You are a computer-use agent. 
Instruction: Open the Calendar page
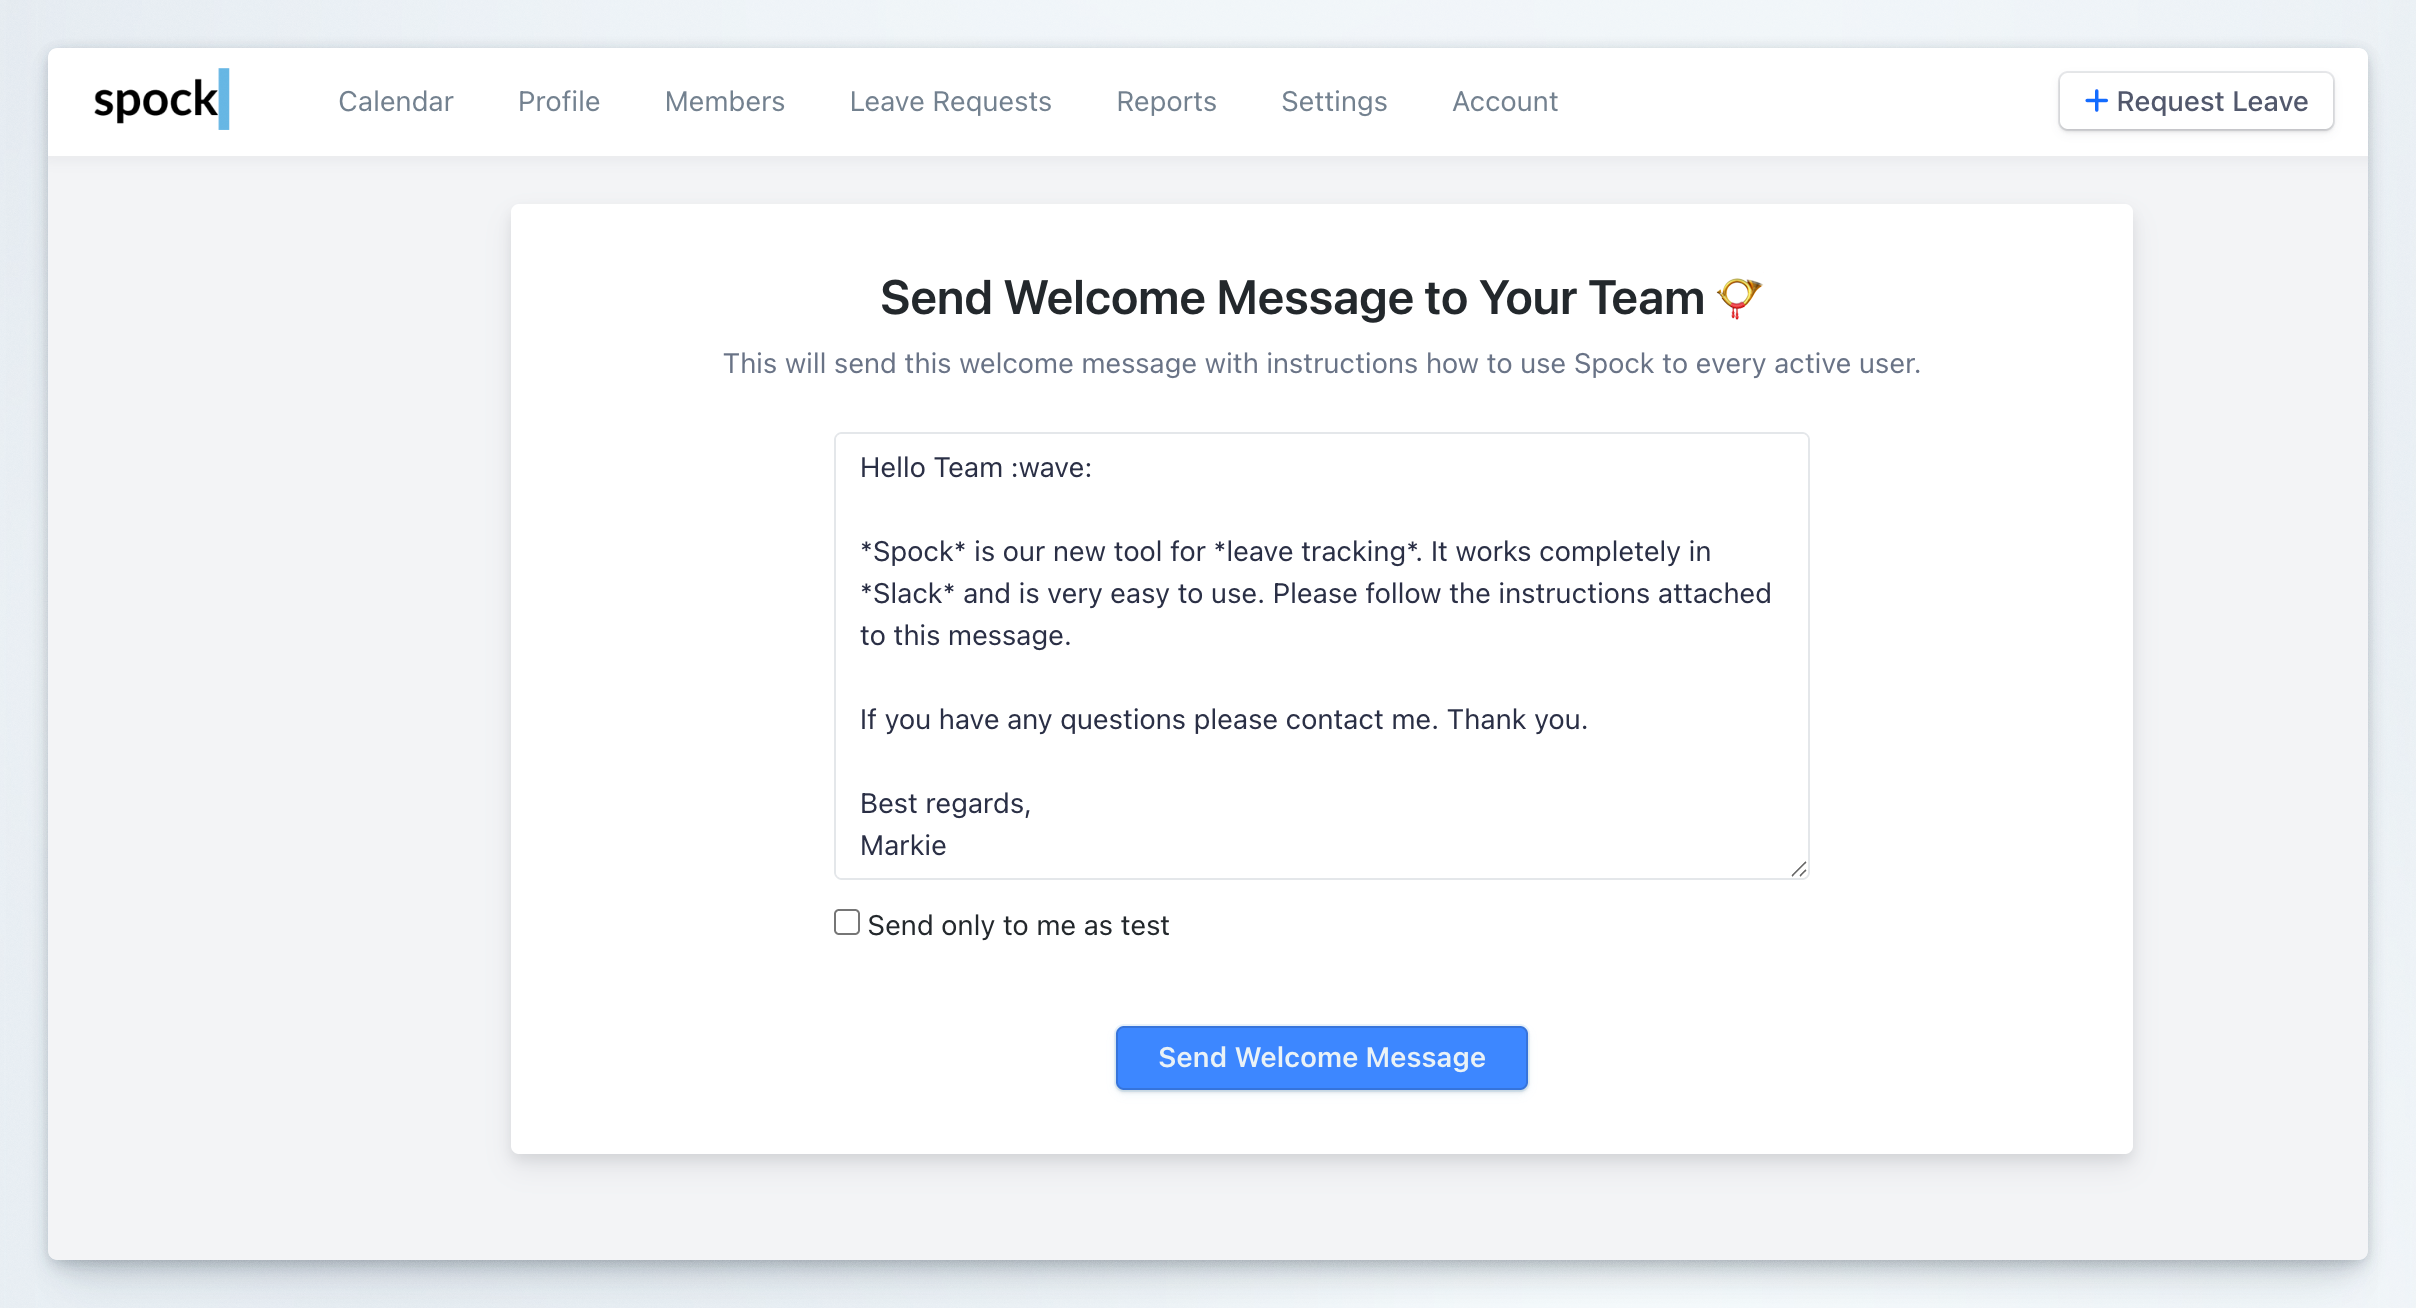tap(396, 101)
